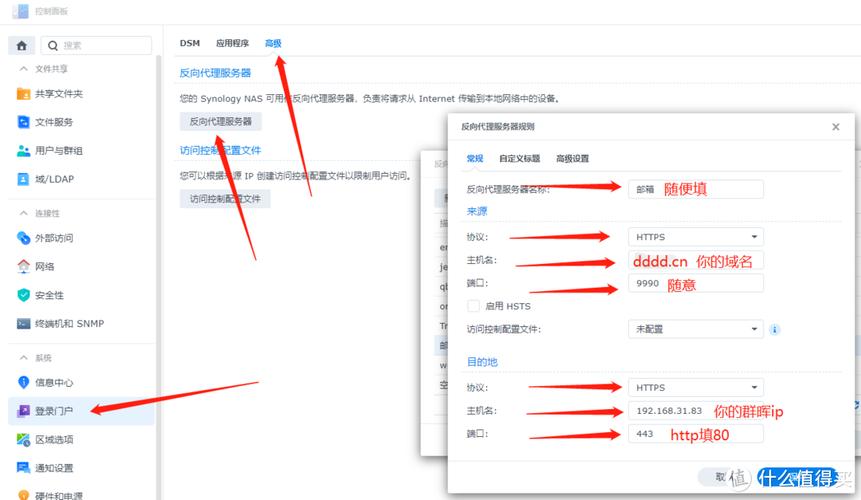Enable the 启用 HSTS checkbox
The image size is (861, 500).
click(x=474, y=306)
